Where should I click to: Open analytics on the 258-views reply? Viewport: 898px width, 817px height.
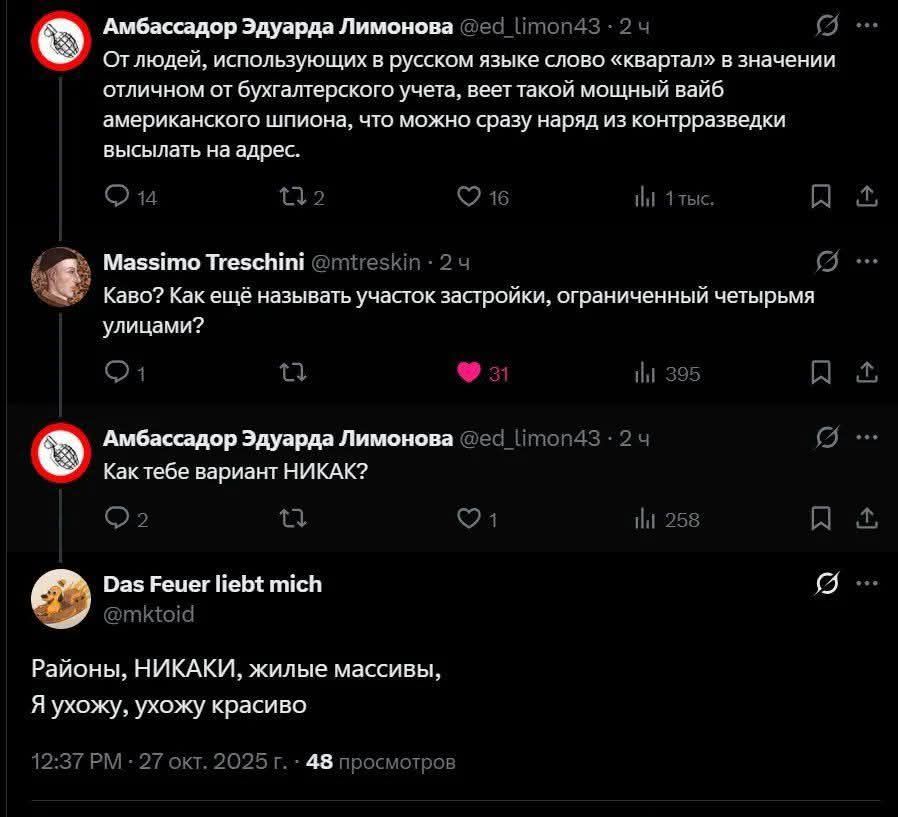(647, 519)
